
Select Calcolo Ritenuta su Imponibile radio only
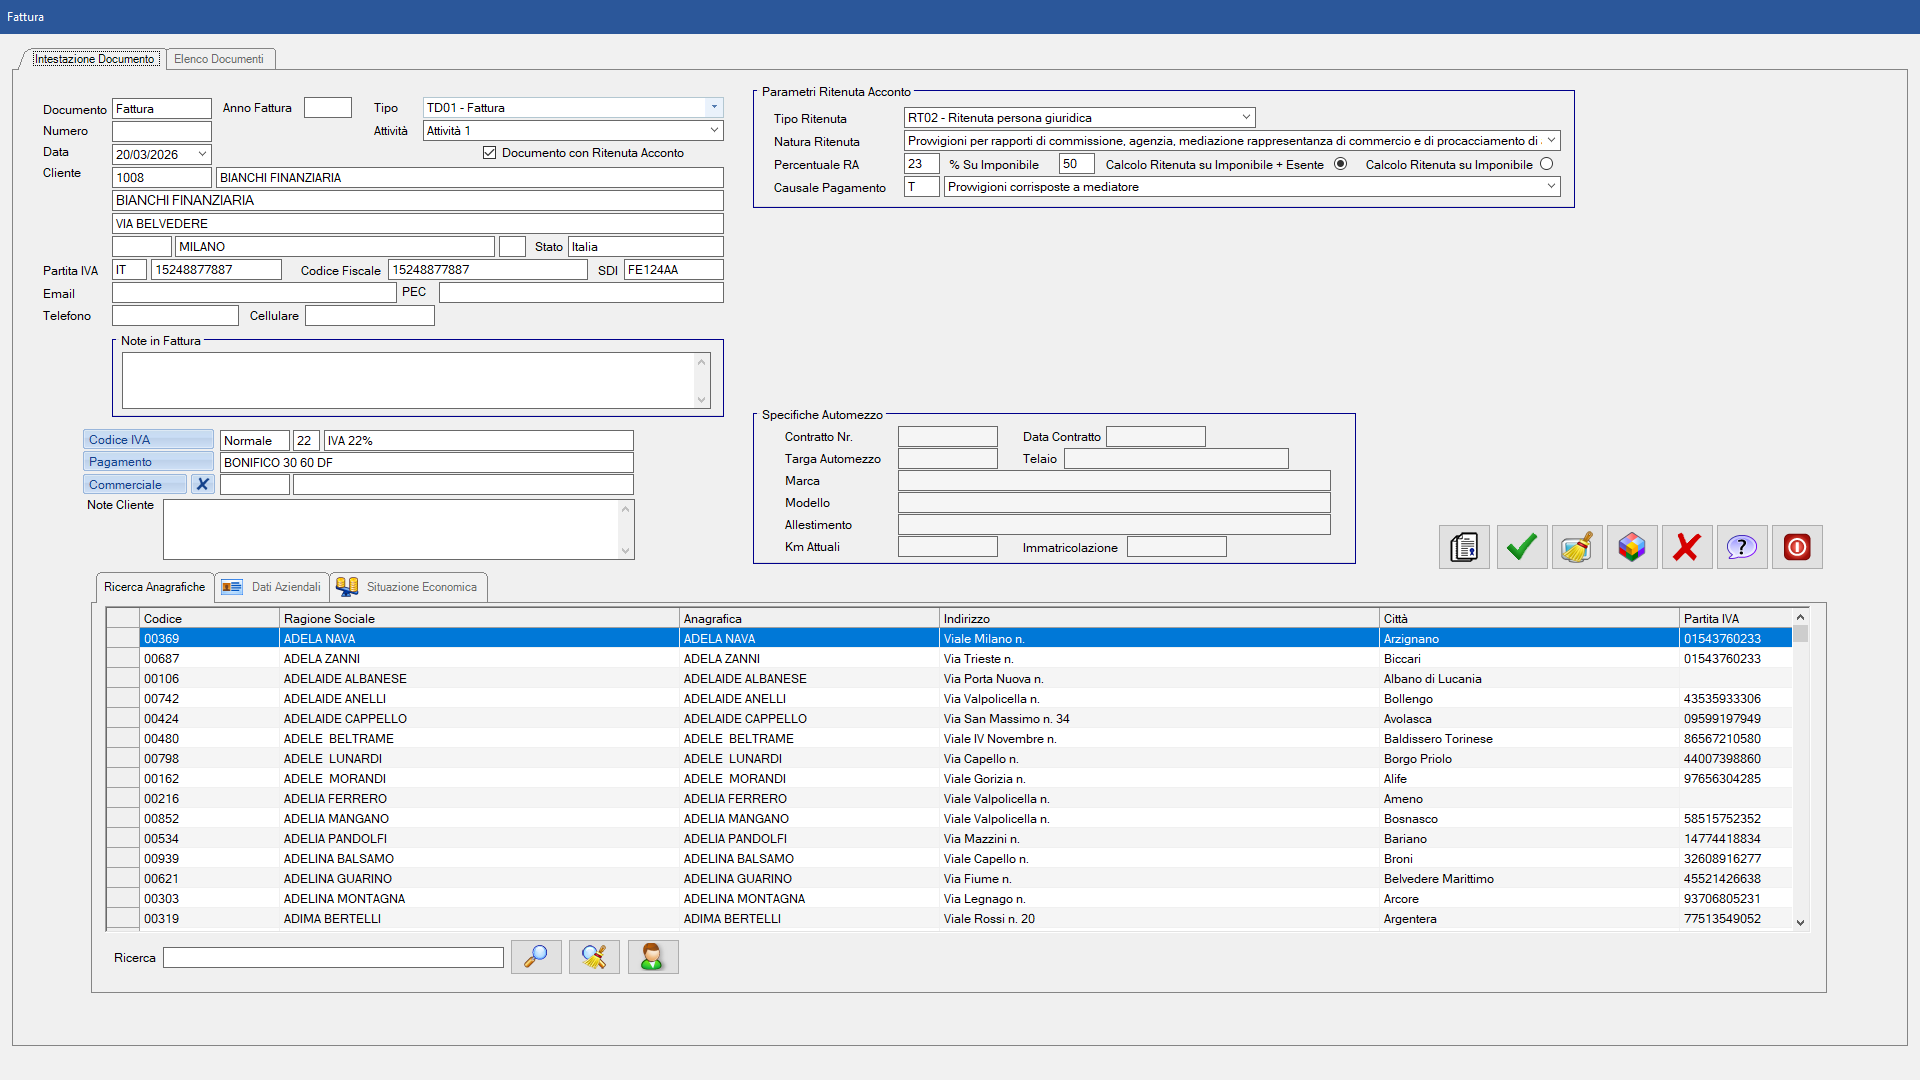pyautogui.click(x=1546, y=164)
